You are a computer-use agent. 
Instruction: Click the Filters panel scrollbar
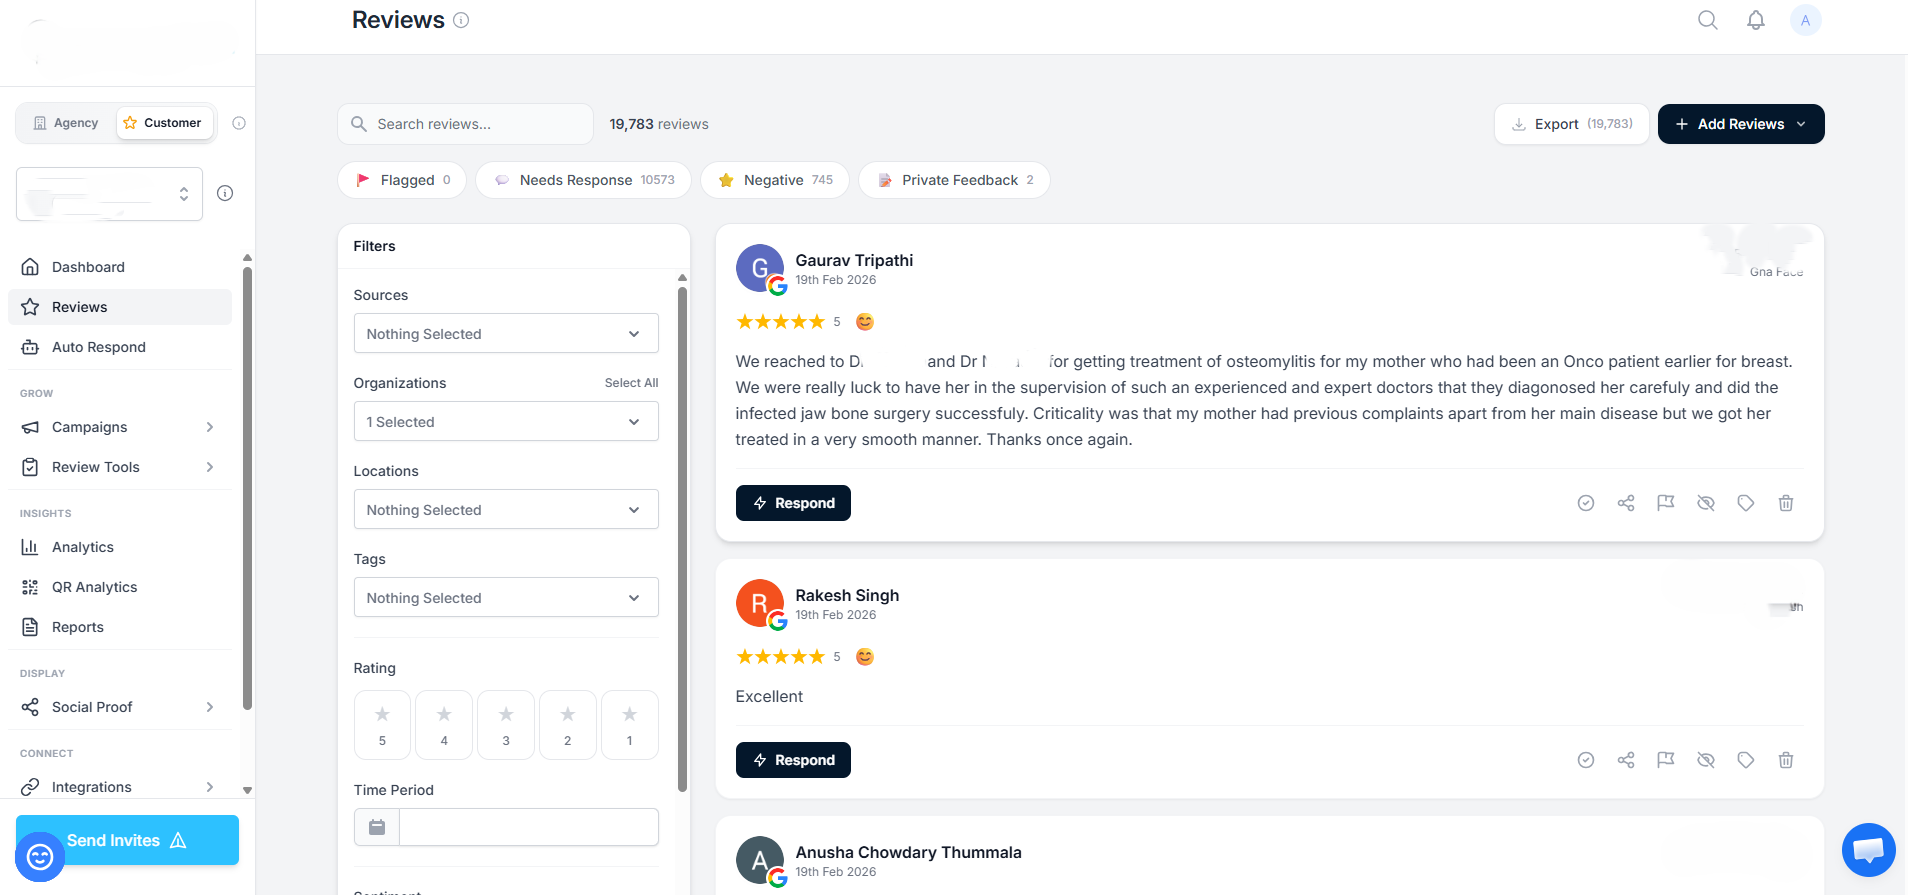pos(682,540)
